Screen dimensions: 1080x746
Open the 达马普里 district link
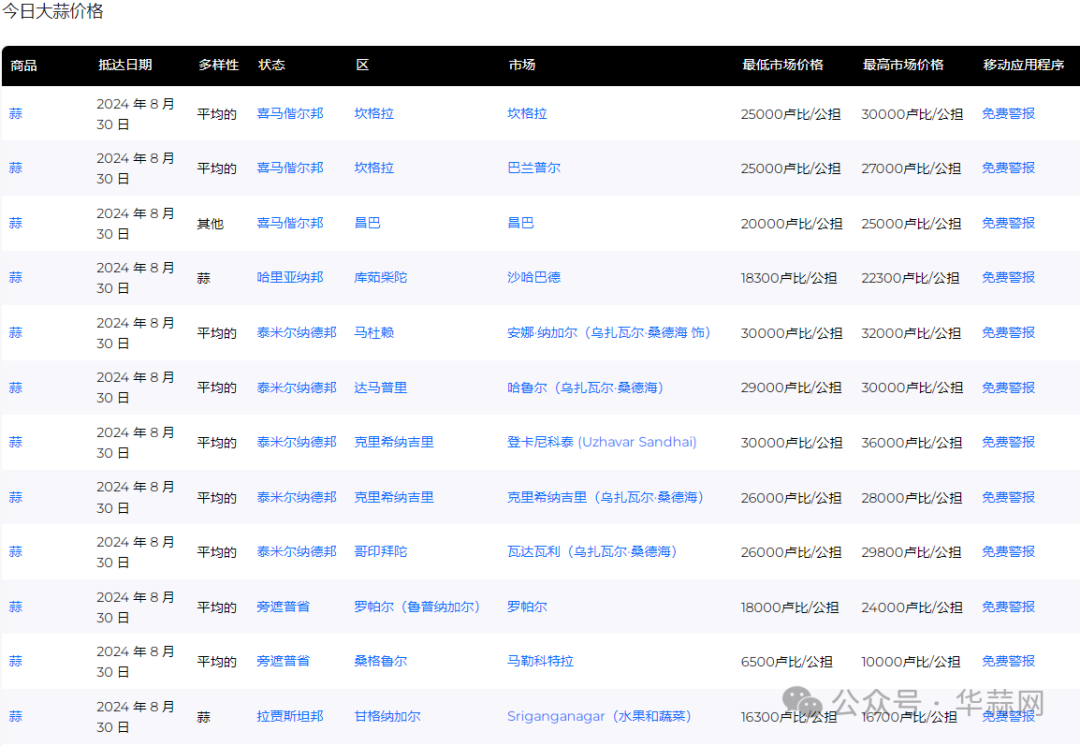pos(380,388)
